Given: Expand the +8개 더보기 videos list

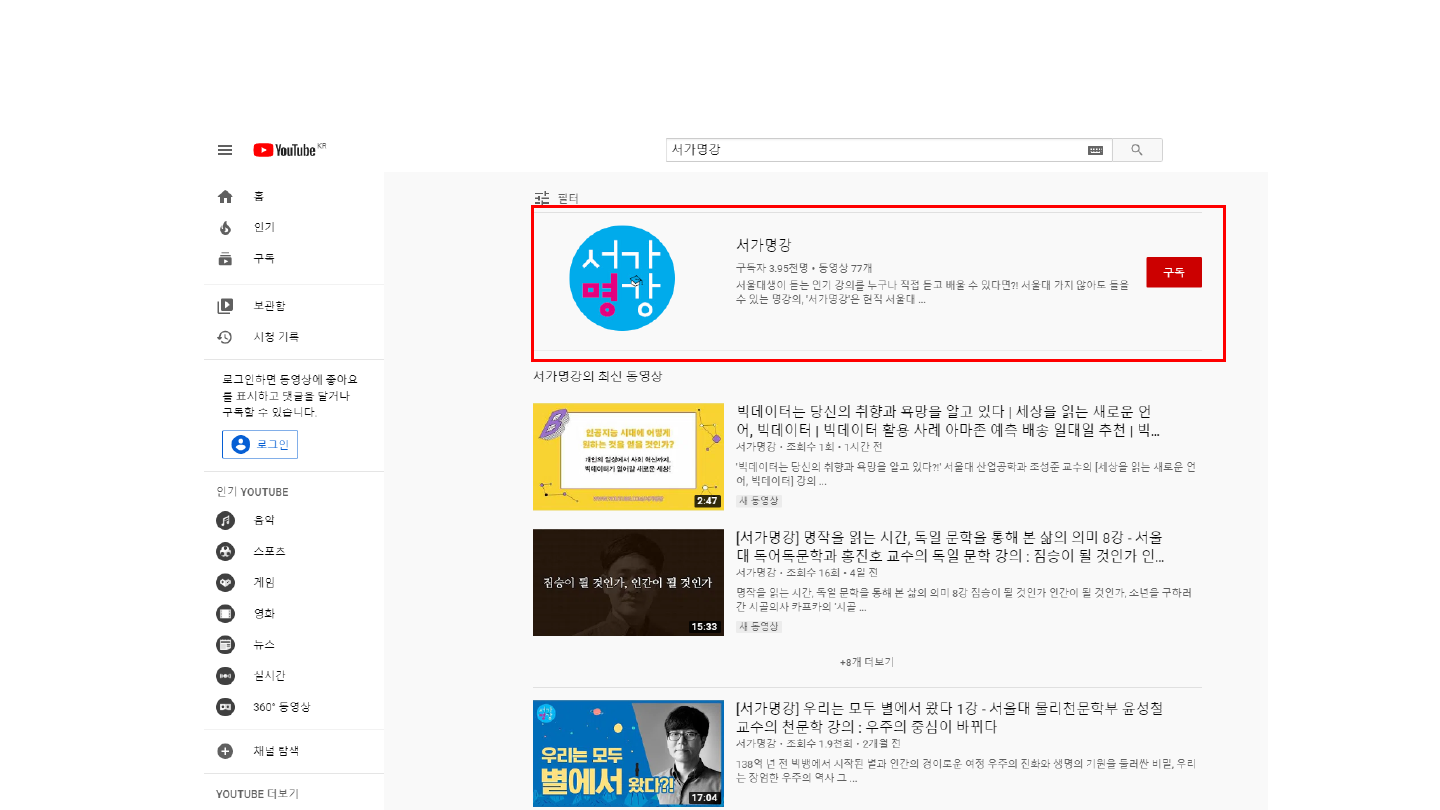Looking at the screenshot, I should tap(867, 662).
